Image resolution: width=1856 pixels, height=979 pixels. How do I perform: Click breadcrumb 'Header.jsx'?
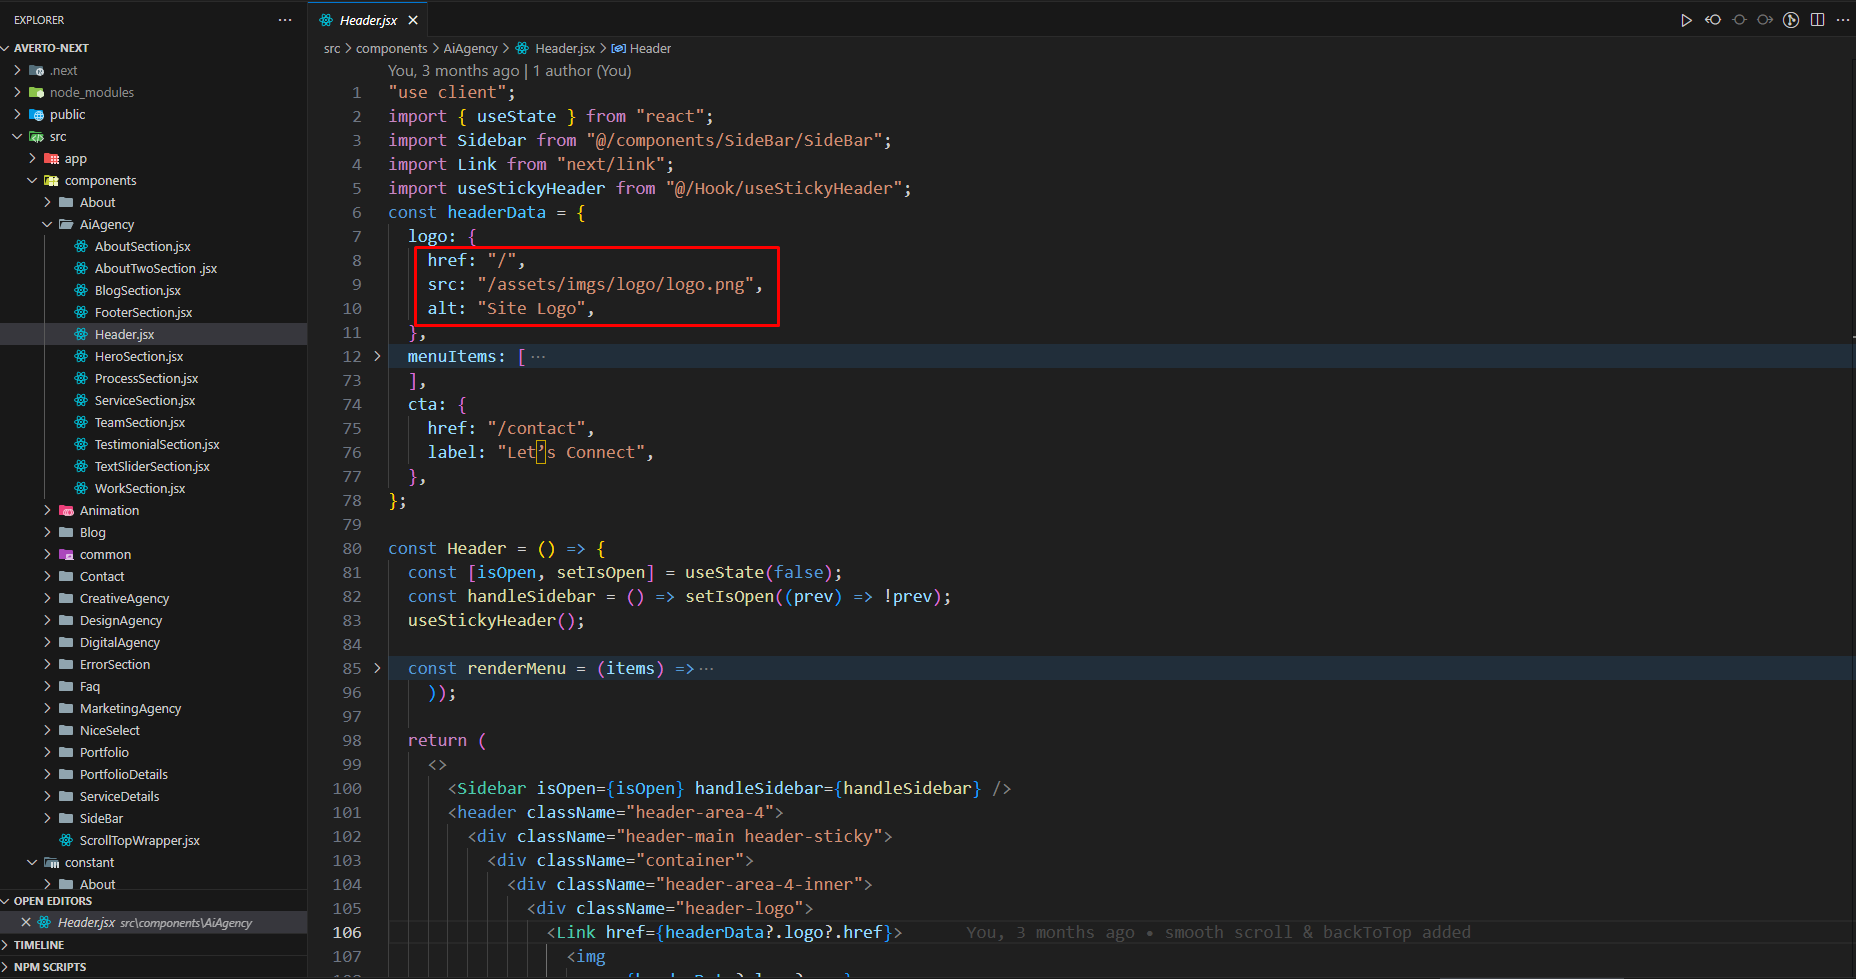coord(564,48)
